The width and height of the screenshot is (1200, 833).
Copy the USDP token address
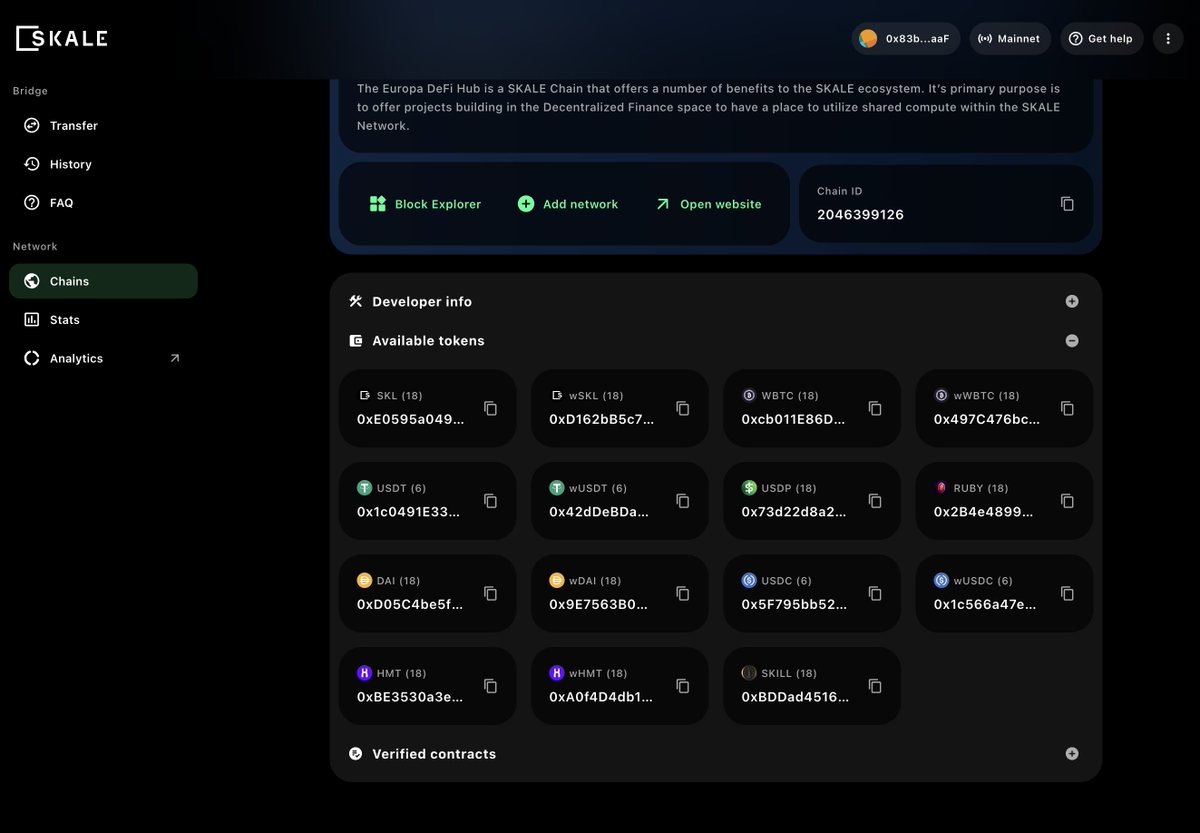pyautogui.click(x=875, y=501)
